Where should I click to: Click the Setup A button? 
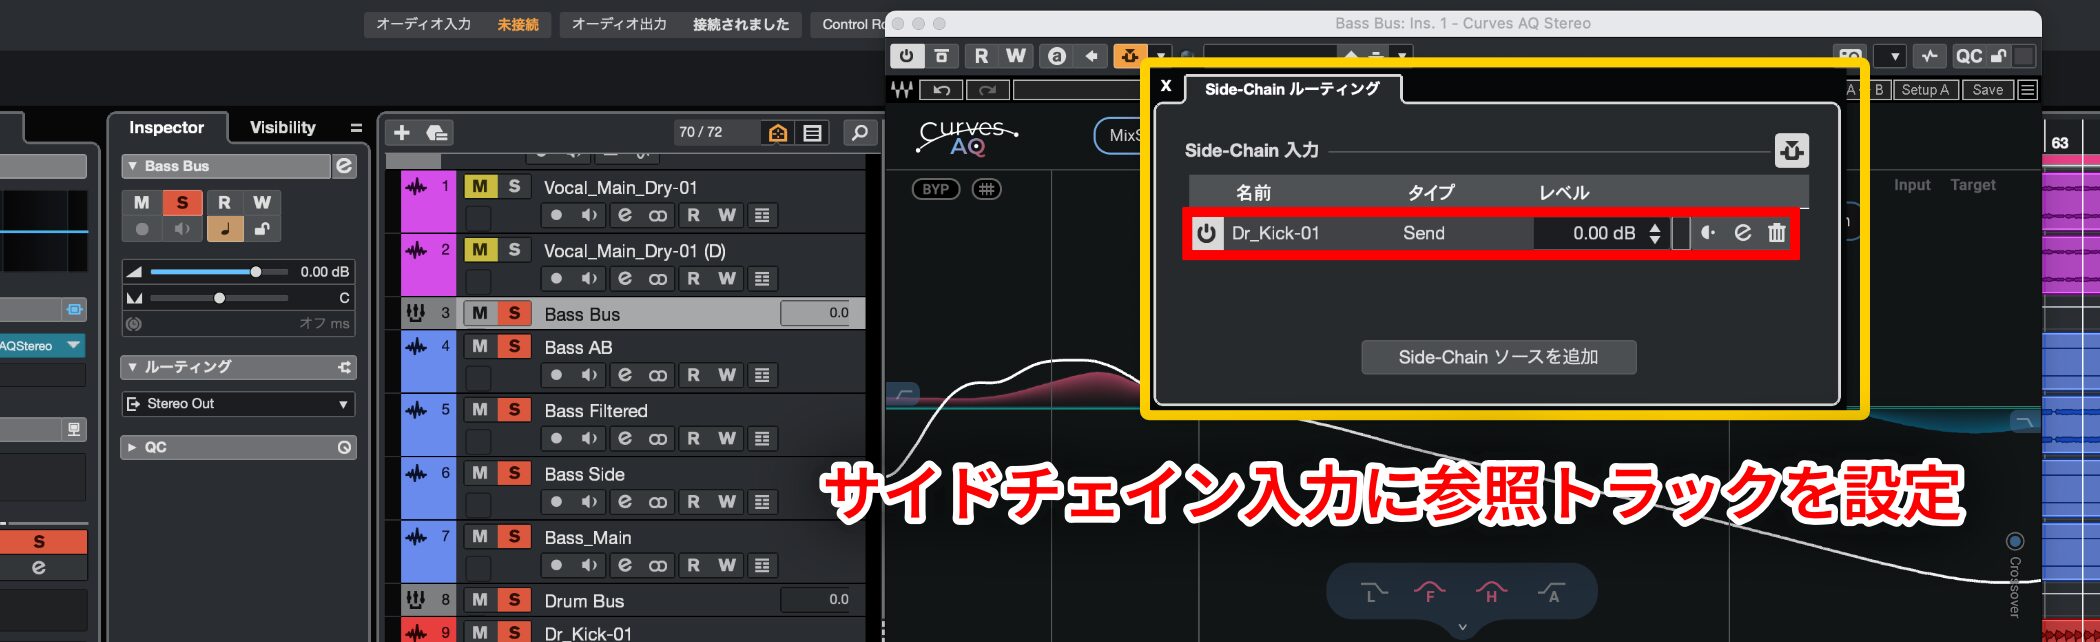tap(1925, 90)
